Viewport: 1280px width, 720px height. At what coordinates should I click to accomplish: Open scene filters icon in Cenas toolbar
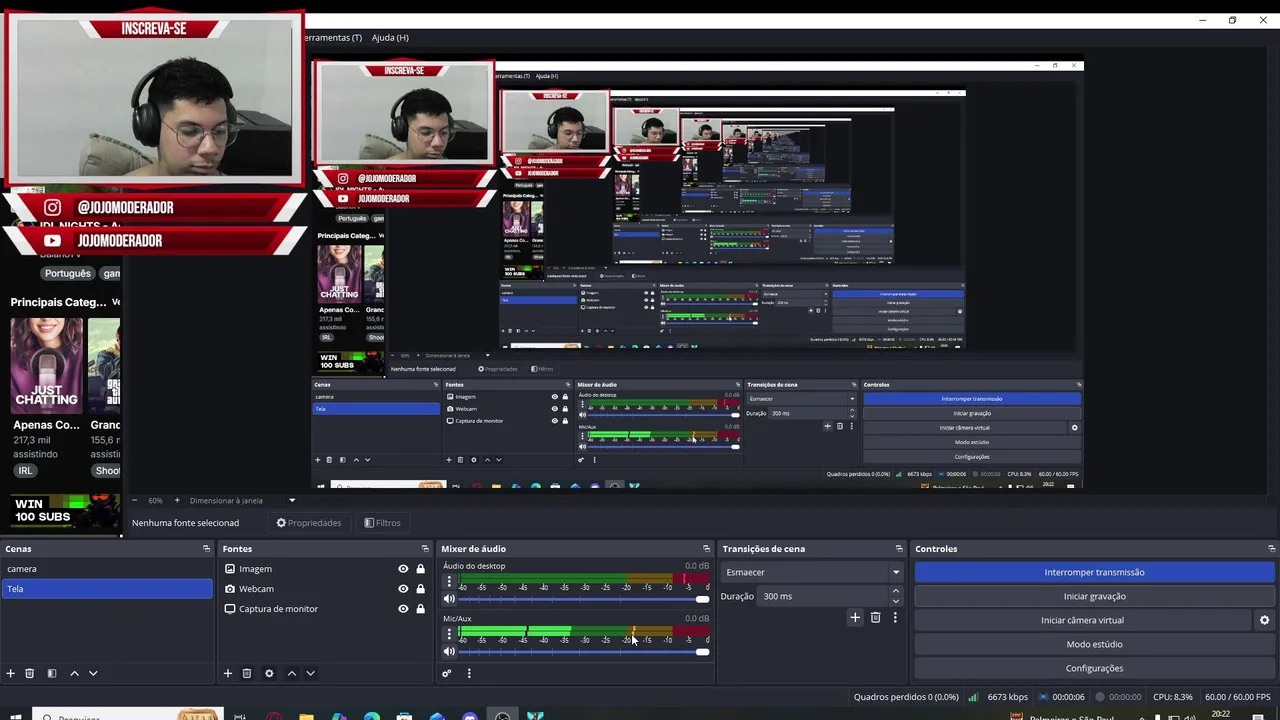click(52, 673)
